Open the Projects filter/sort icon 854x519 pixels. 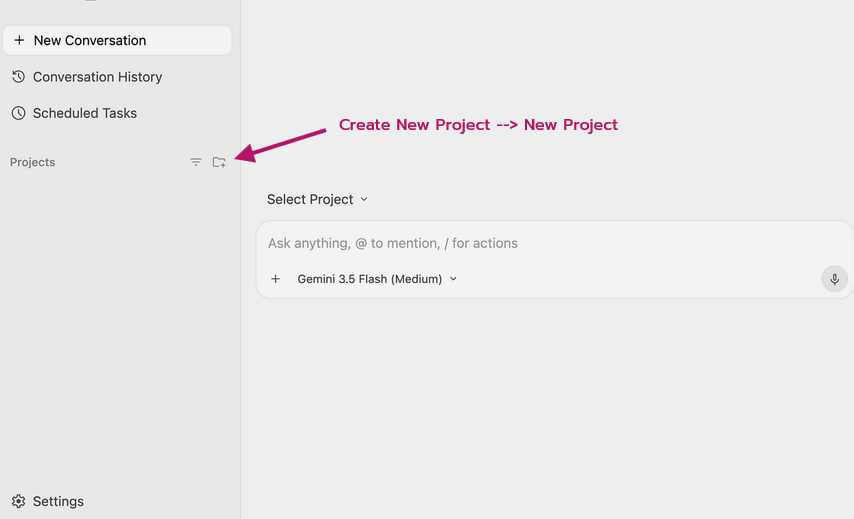tap(196, 162)
